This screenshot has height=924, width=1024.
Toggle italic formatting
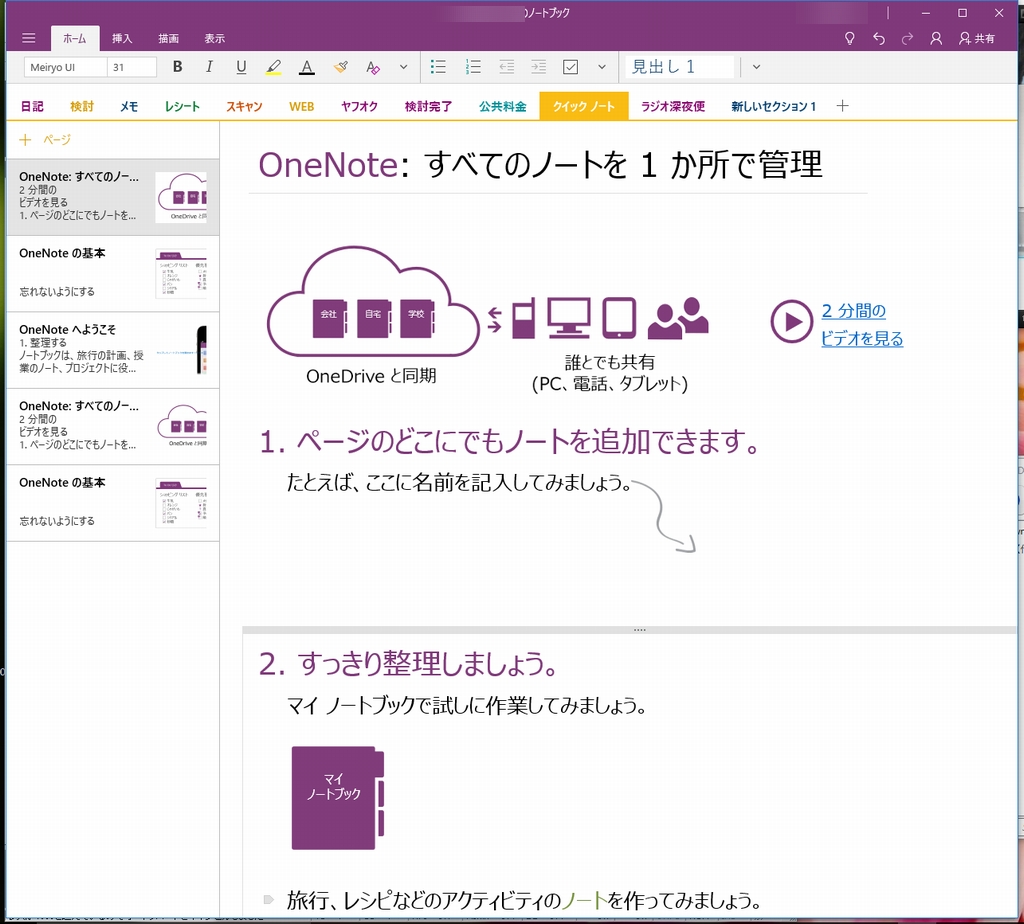point(209,67)
